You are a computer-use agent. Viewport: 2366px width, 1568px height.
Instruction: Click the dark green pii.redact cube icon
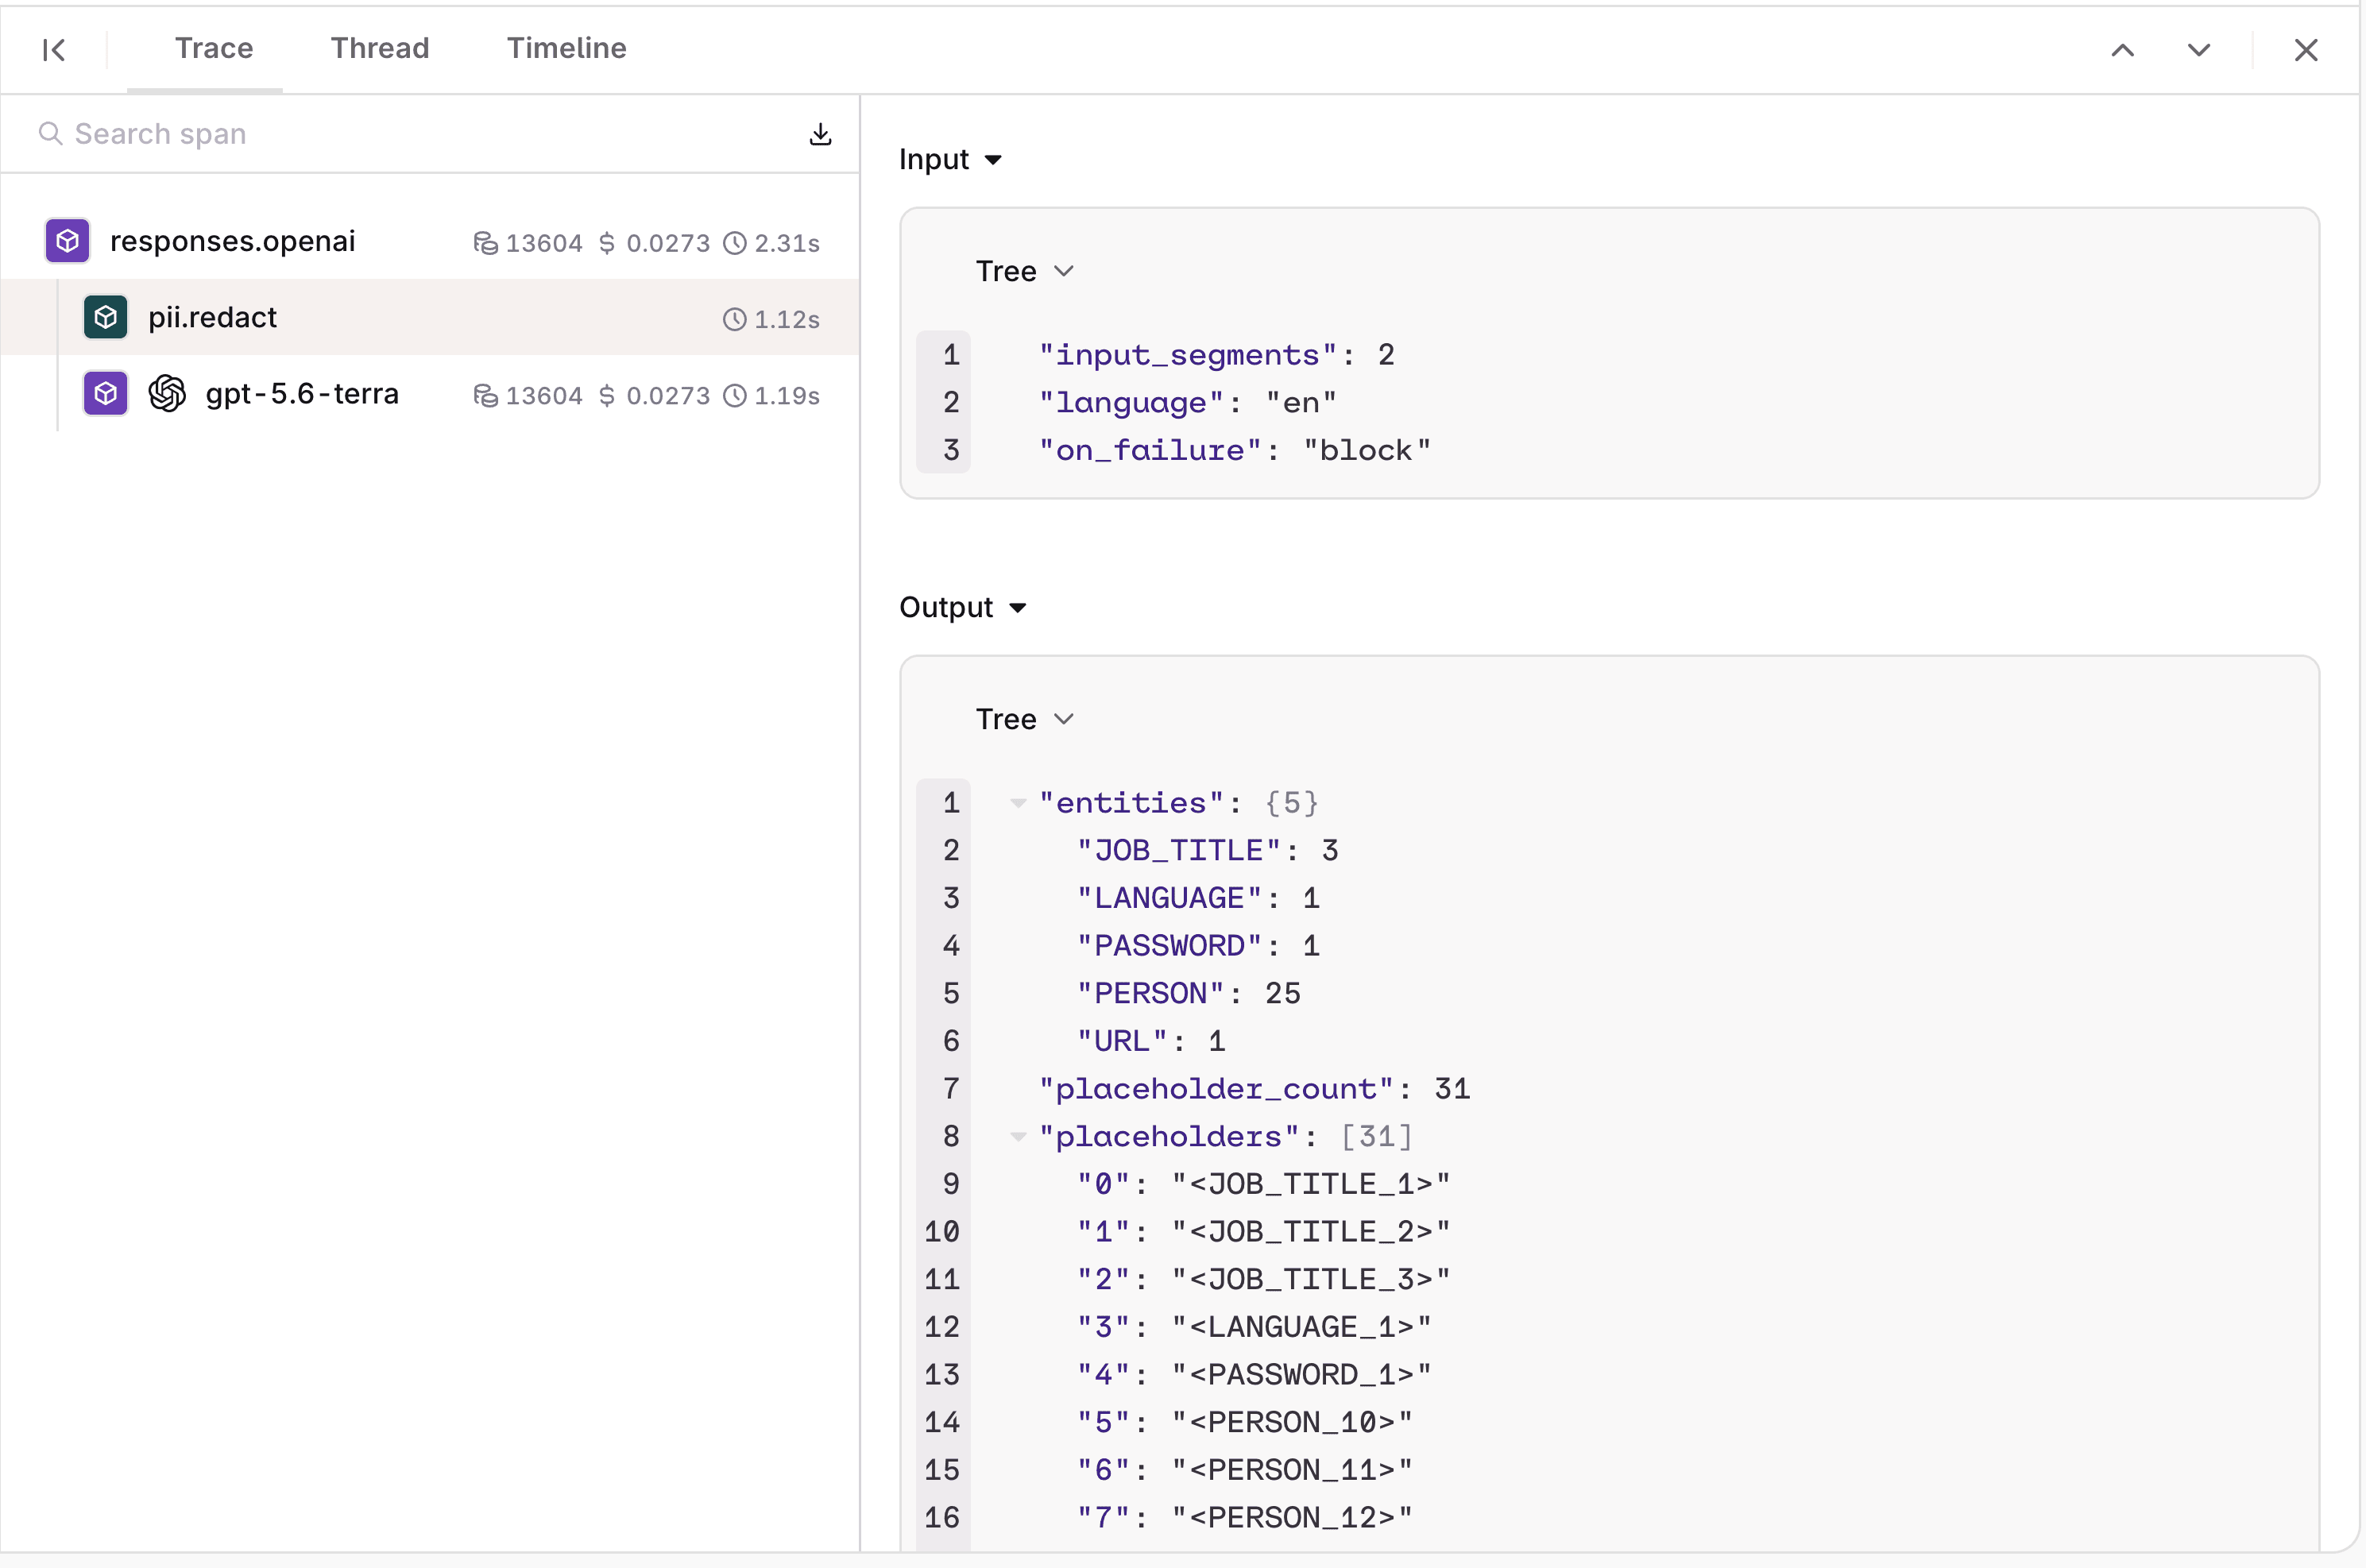click(105, 317)
